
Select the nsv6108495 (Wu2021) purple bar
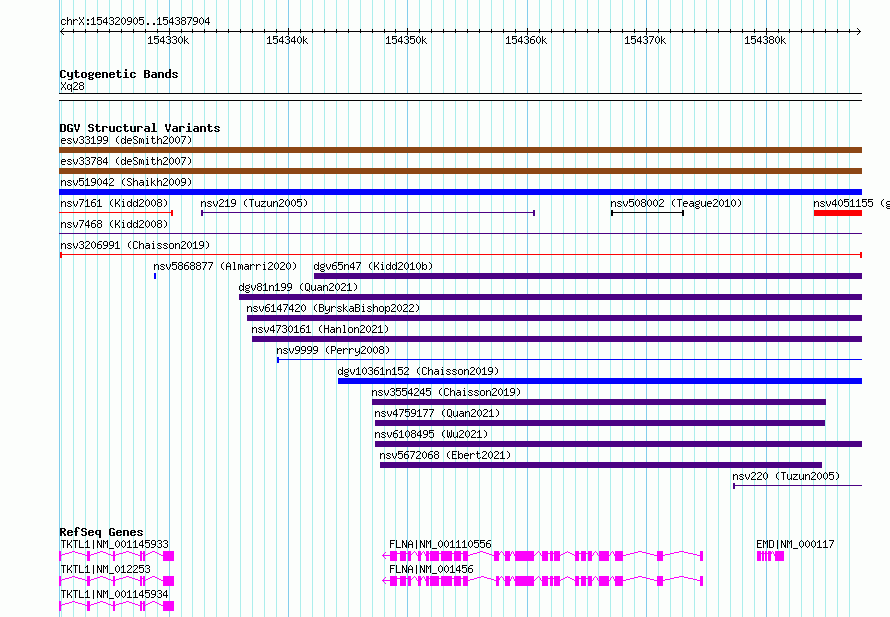coord(618,444)
